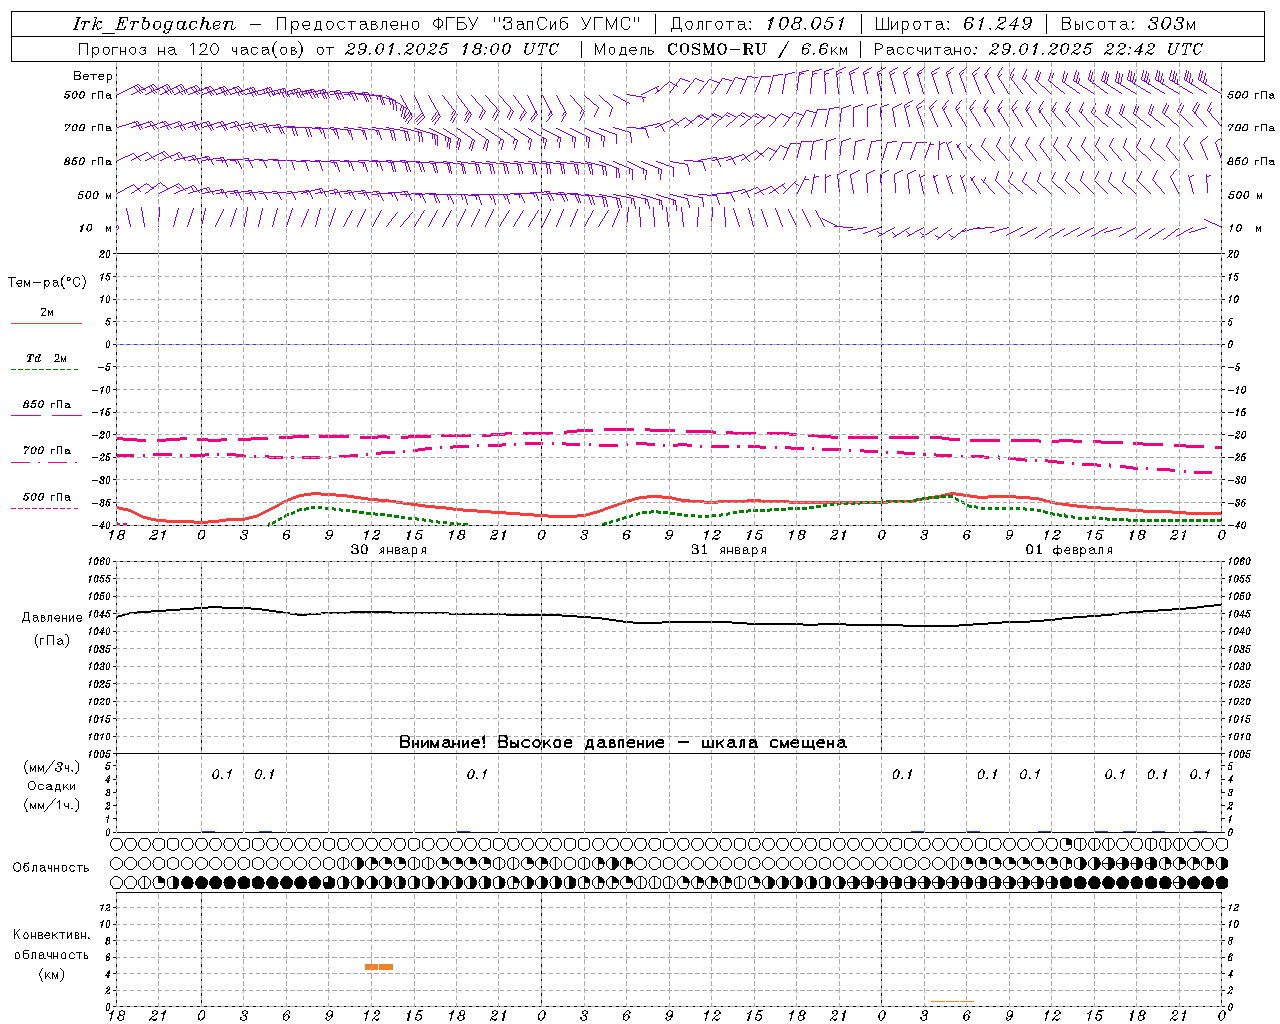Screen dimensions: 1280x1024
Task: Select the Конвективн. облачность label
Action: pos(51,945)
